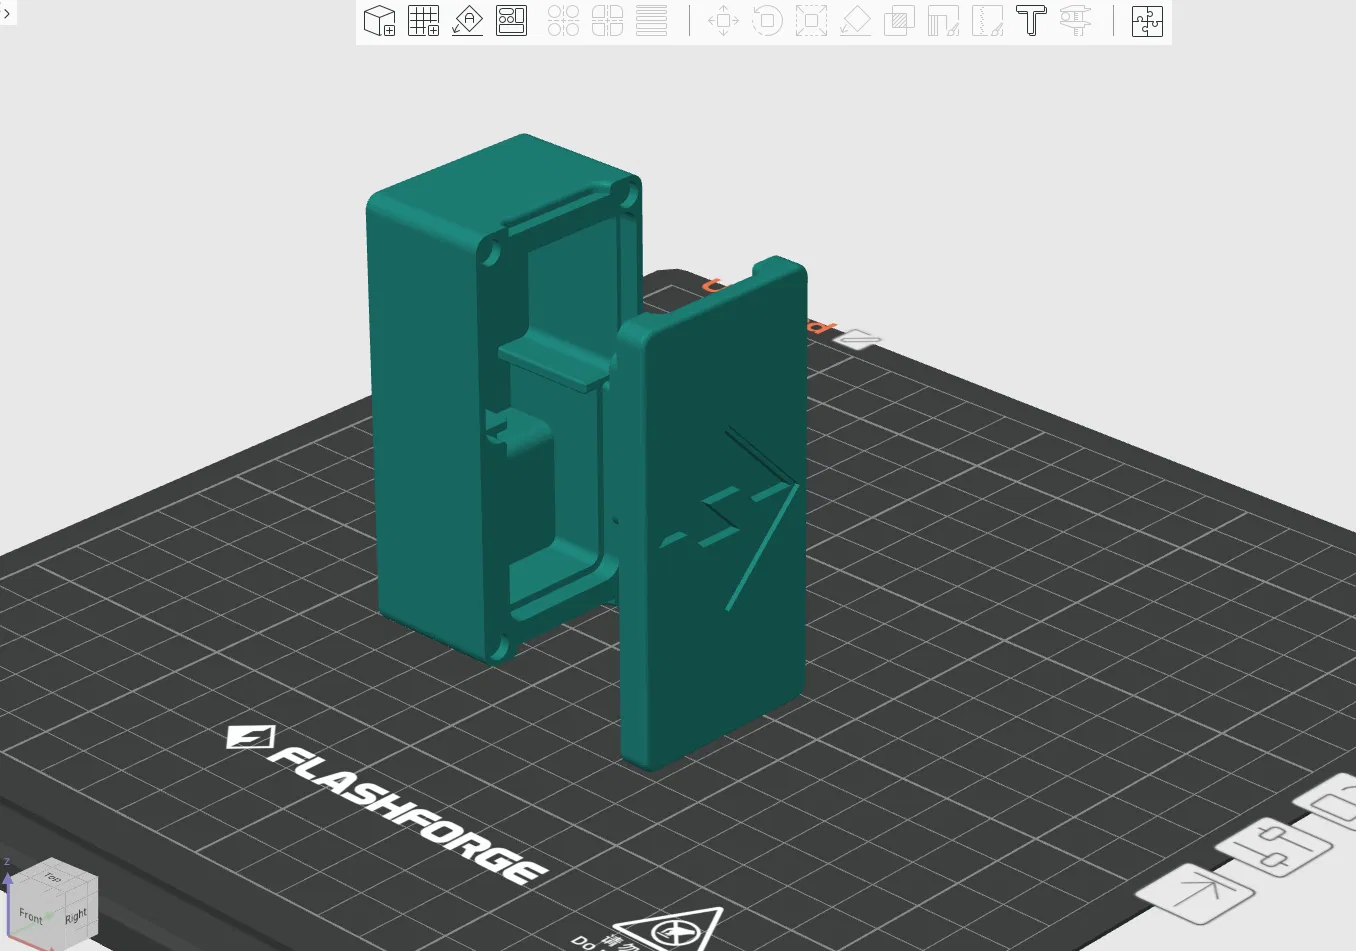Image resolution: width=1356 pixels, height=951 pixels.
Task: Expand the collapsed side panel chevron
Action: (7, 13)
